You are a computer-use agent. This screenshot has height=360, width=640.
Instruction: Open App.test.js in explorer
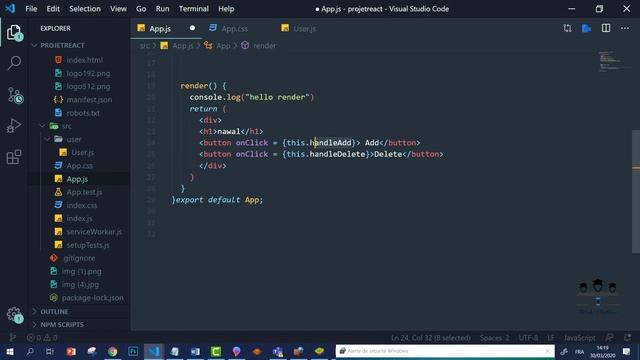[x=84, y=192]
